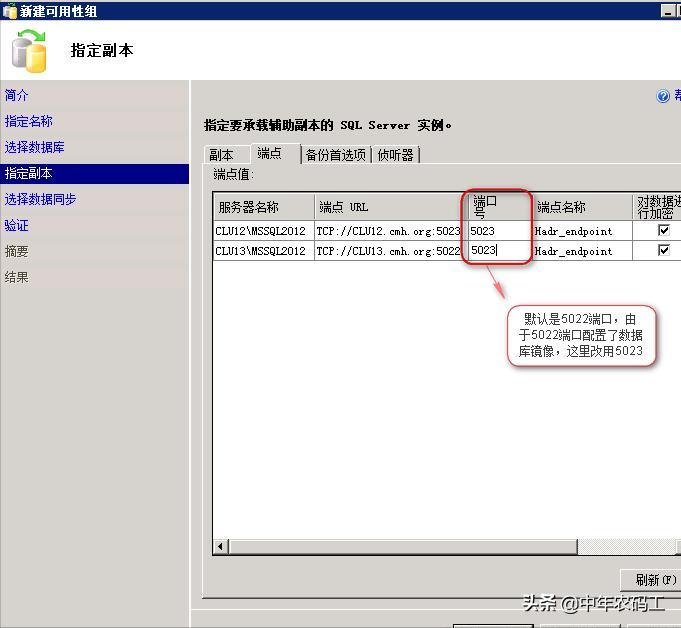Click the port field for CLU13 row
This screenshot has height=628, width=681.
501,250
